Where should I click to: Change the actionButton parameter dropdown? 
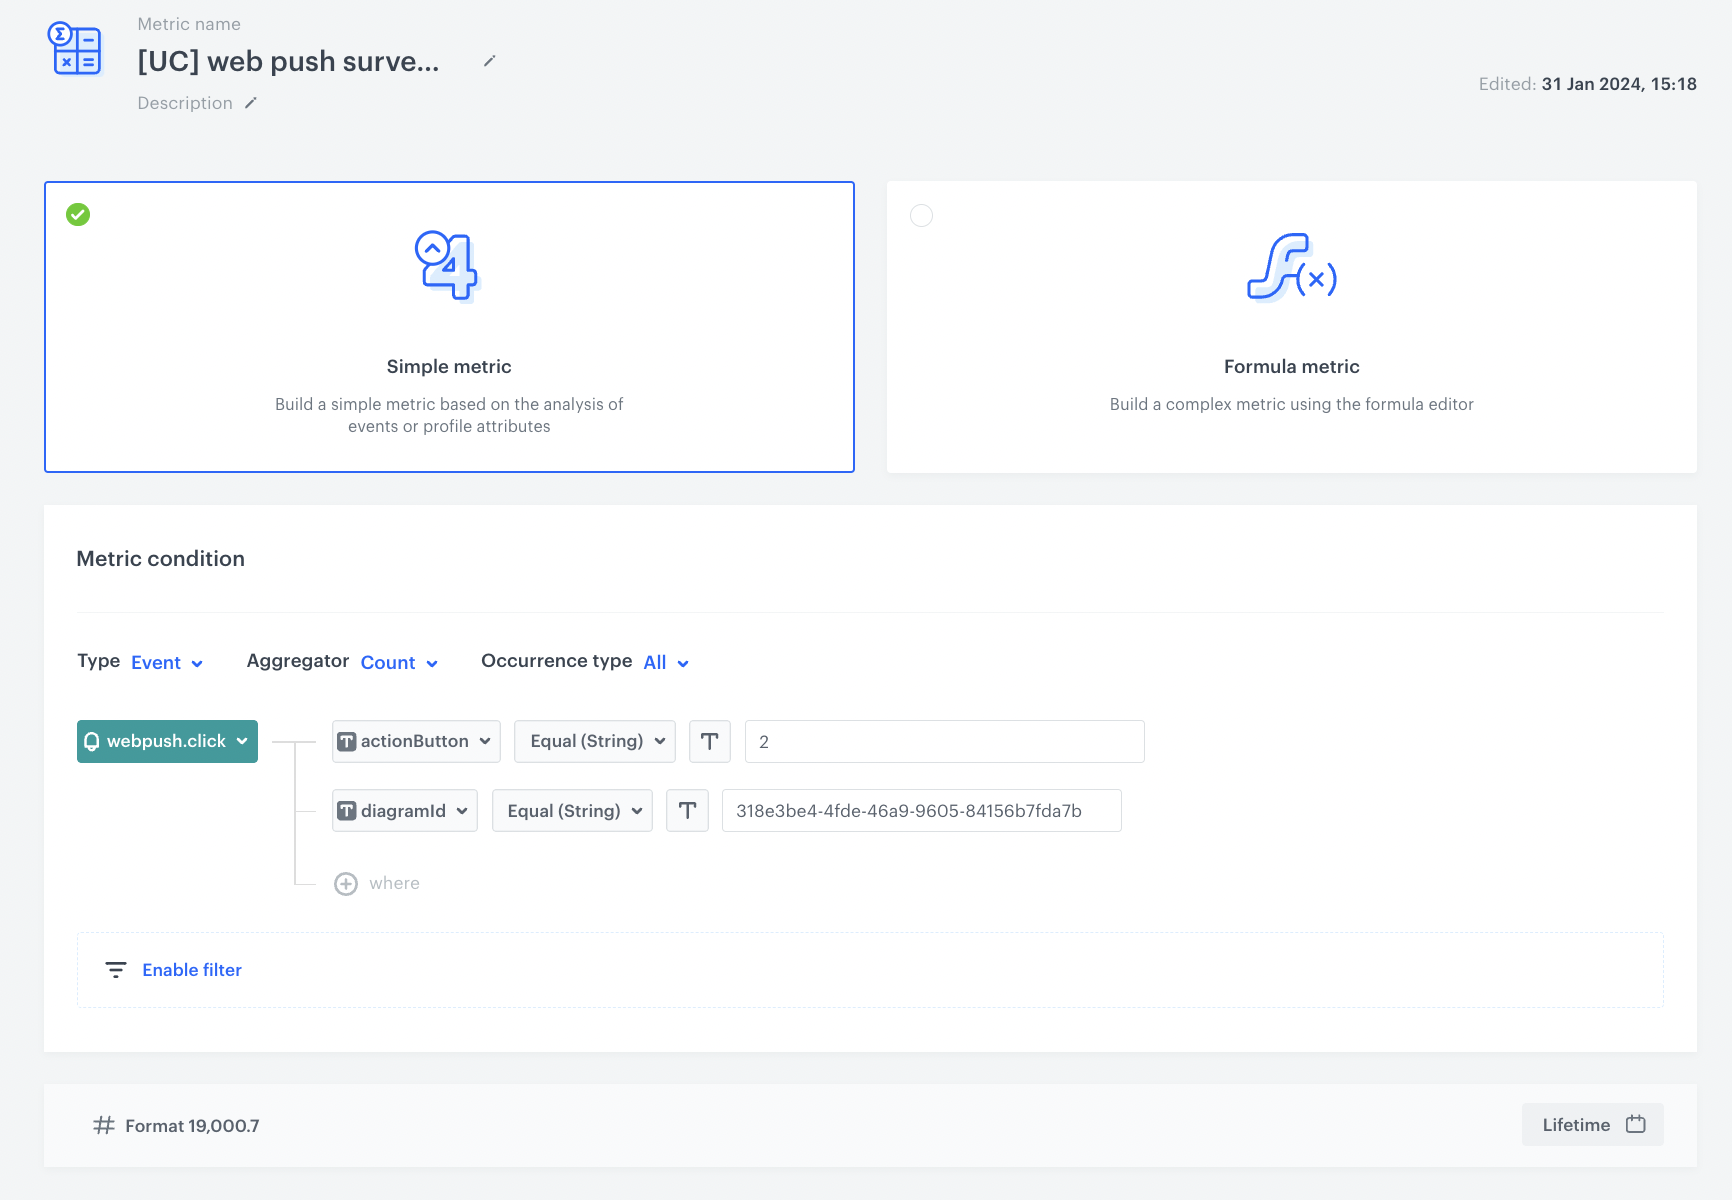(x=416, y=741)
